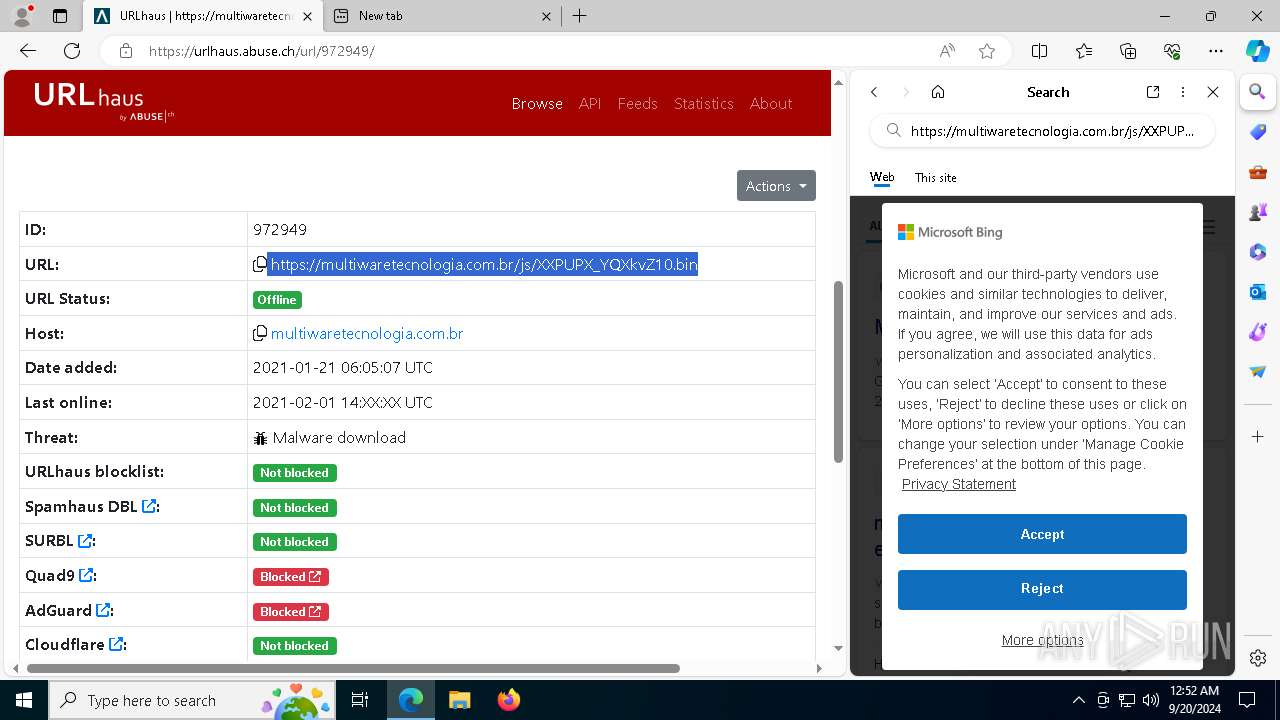
Task: Click the AdGuard Blocked badge
Action: click(x=290, y=611)
